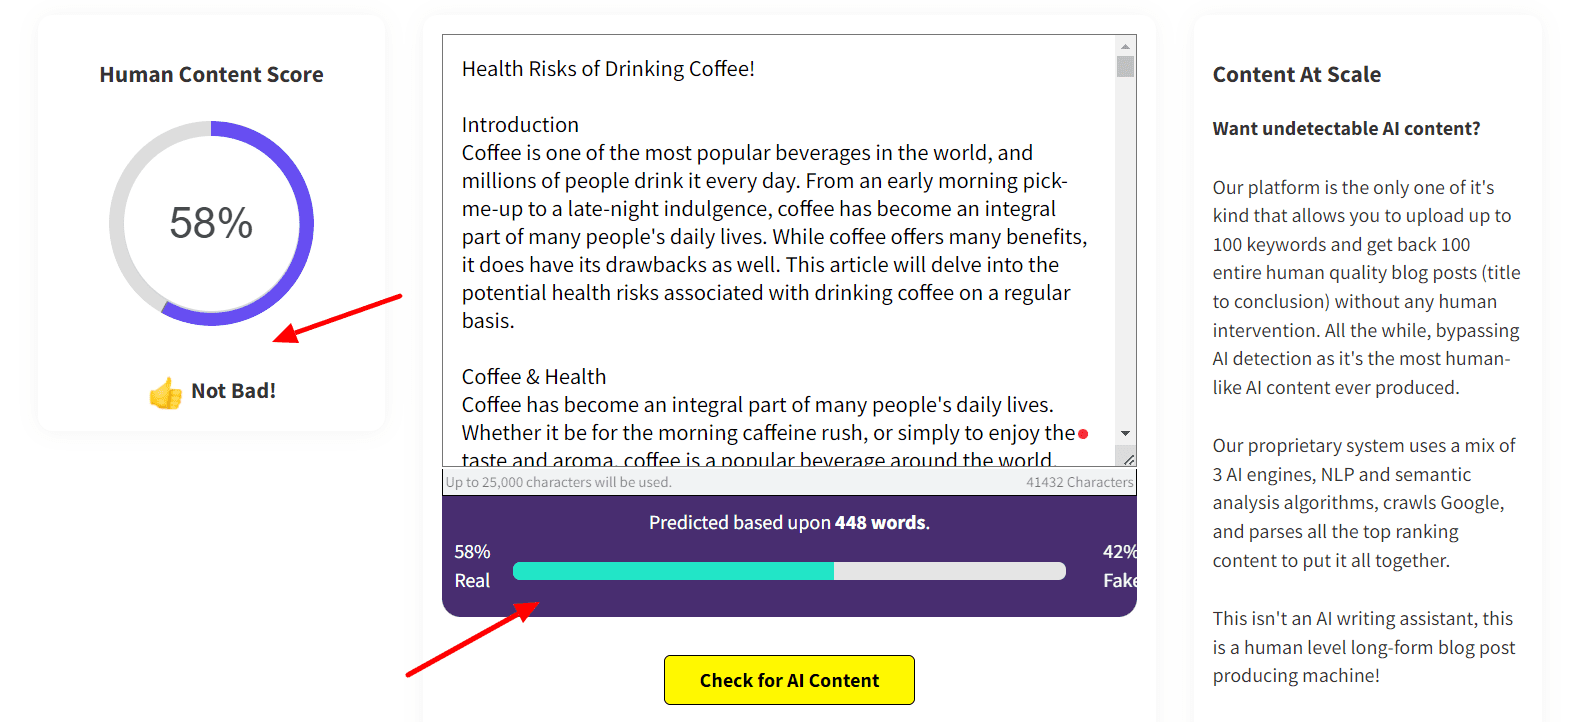The width and height of the screenshot is (1578, 722).
Task: Click the 41432 Characters counter
Action: click(x=1079, y=482)
